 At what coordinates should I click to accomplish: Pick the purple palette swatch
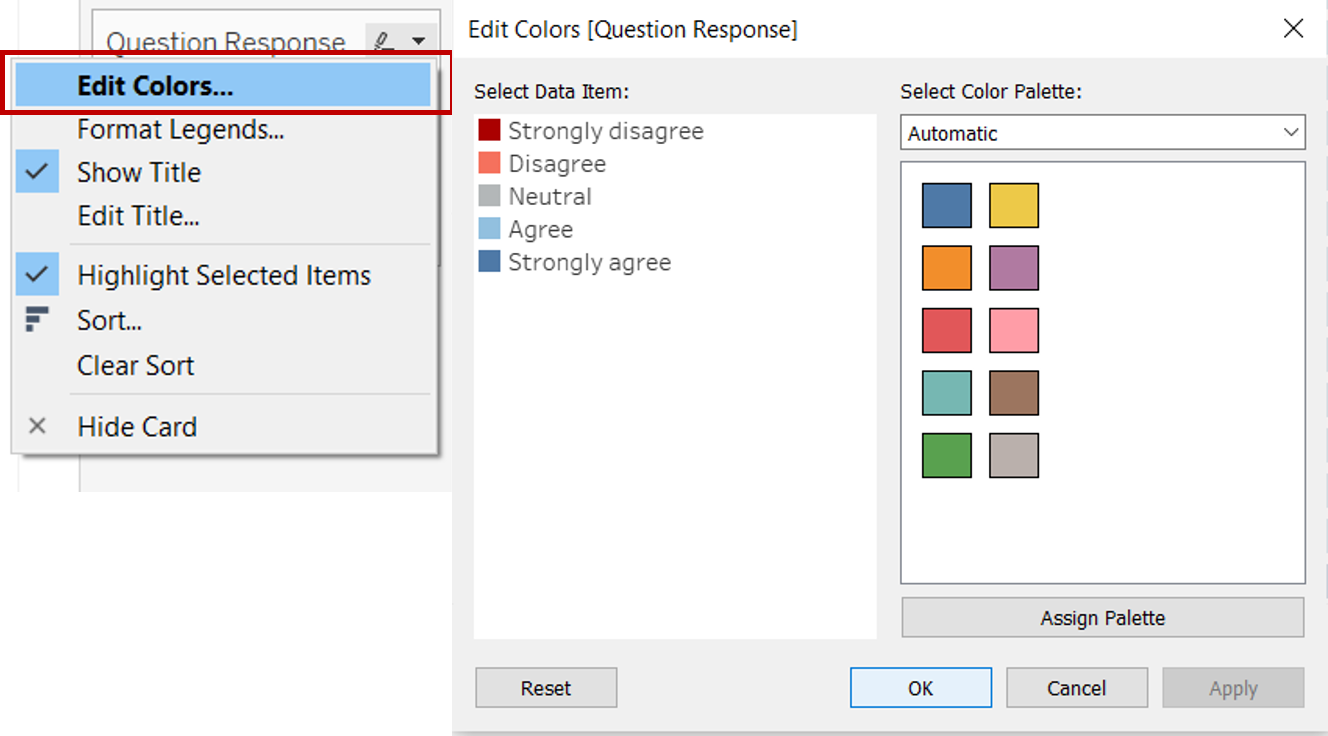click(1013, 268)
